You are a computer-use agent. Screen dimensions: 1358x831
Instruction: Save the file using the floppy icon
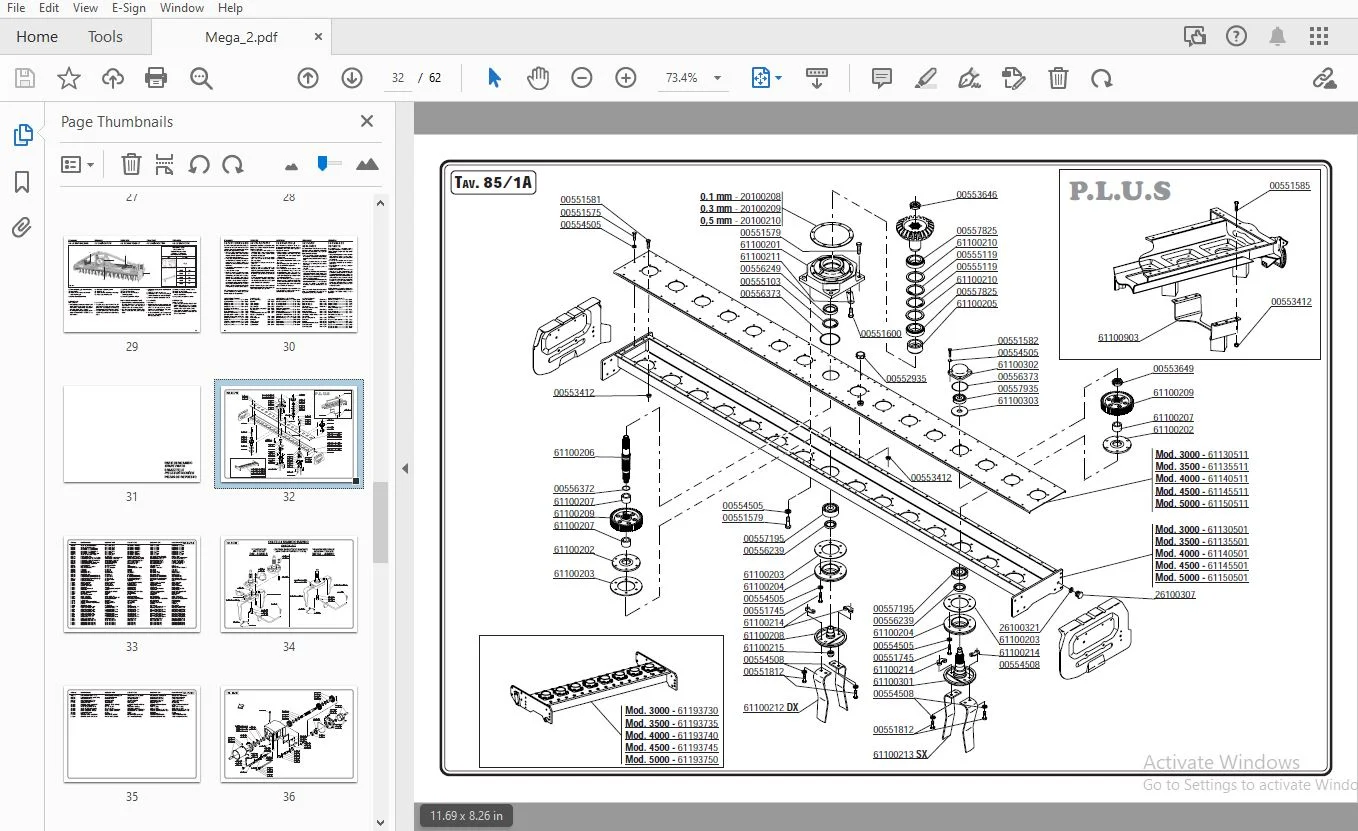point(25,78)
